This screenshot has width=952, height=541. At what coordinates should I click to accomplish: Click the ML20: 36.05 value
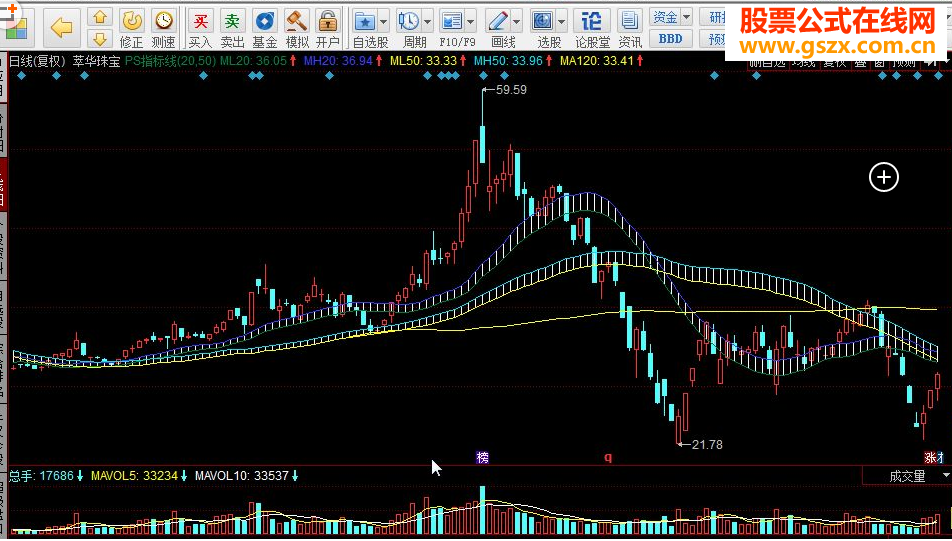pyautogui.click(x=253, y=61)
